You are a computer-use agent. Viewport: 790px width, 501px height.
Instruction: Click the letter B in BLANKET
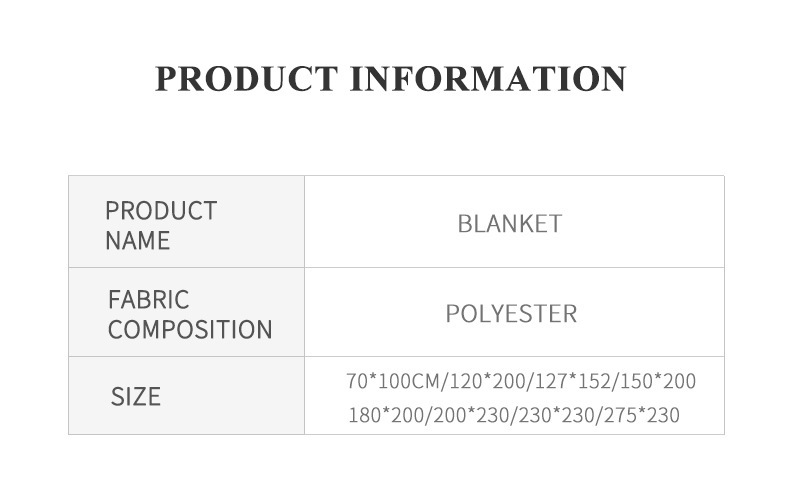[464, 224]
